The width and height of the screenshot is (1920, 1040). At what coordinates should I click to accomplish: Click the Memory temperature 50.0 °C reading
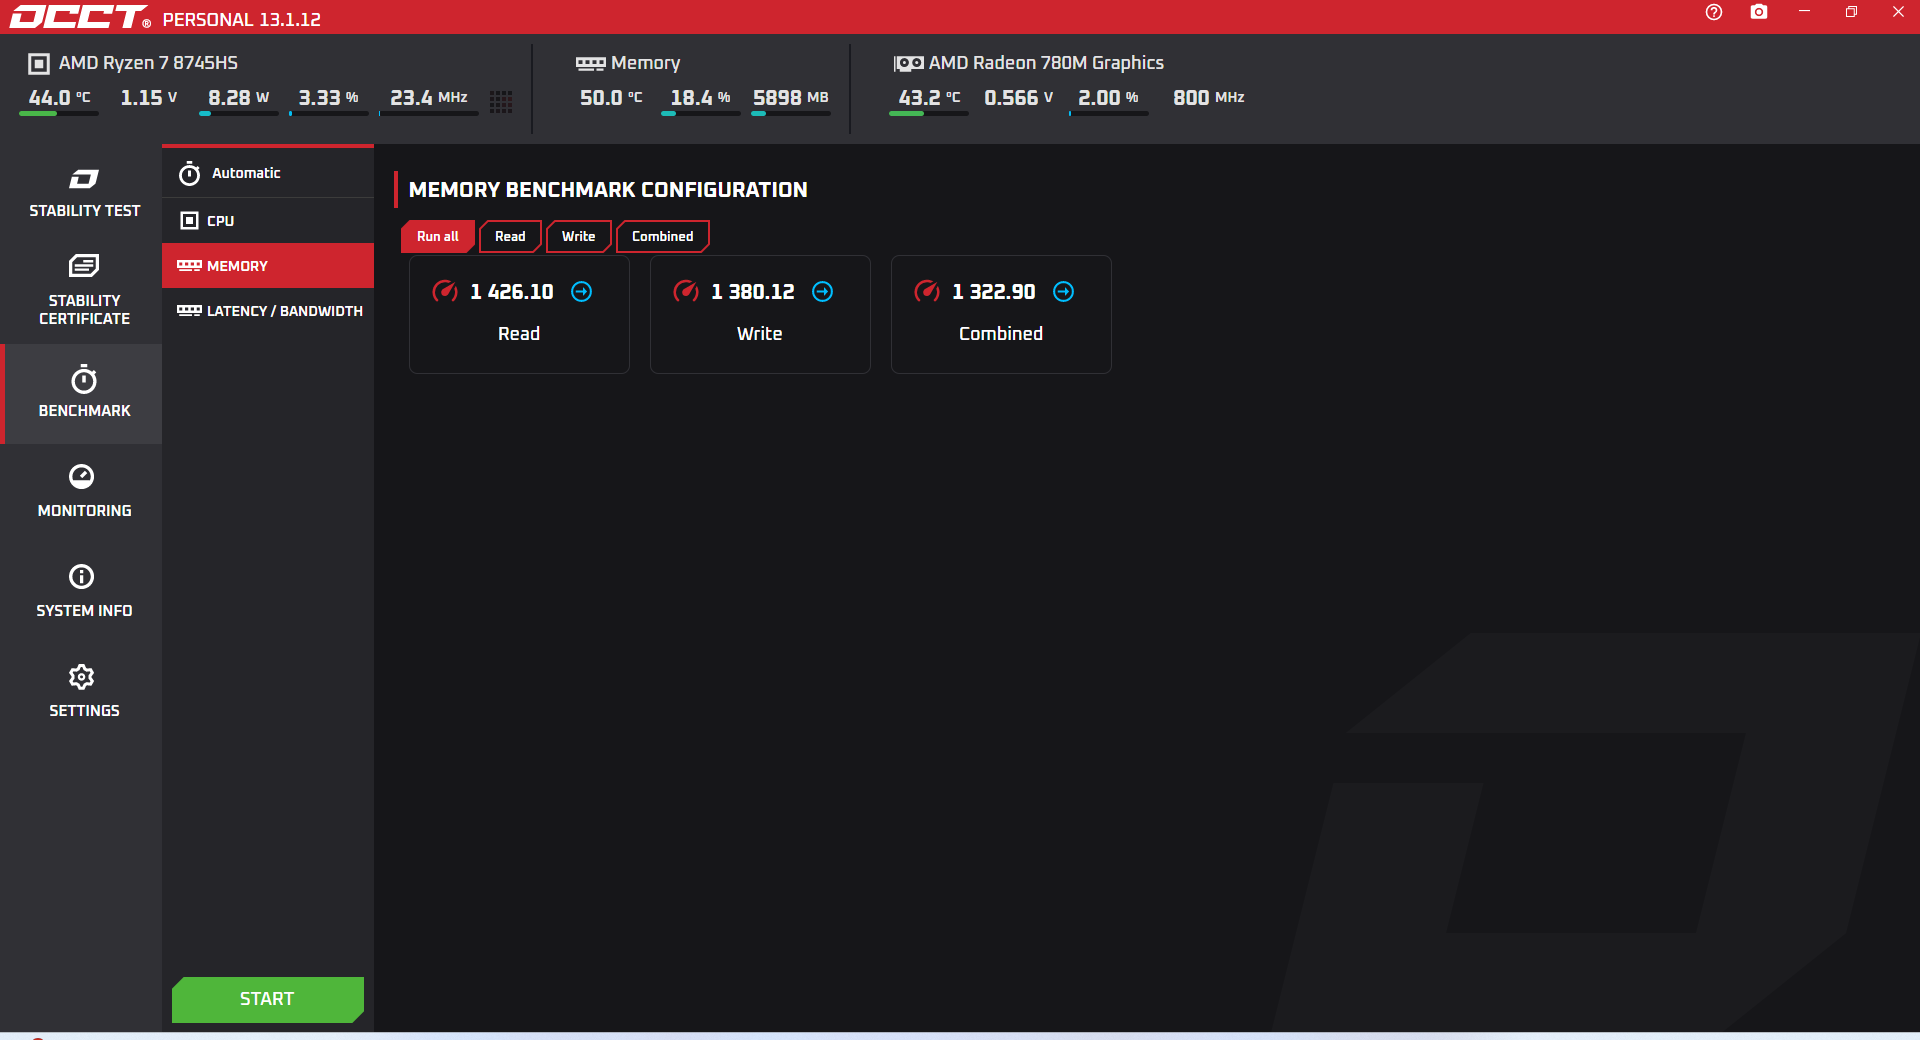click(x=611, y=98)
